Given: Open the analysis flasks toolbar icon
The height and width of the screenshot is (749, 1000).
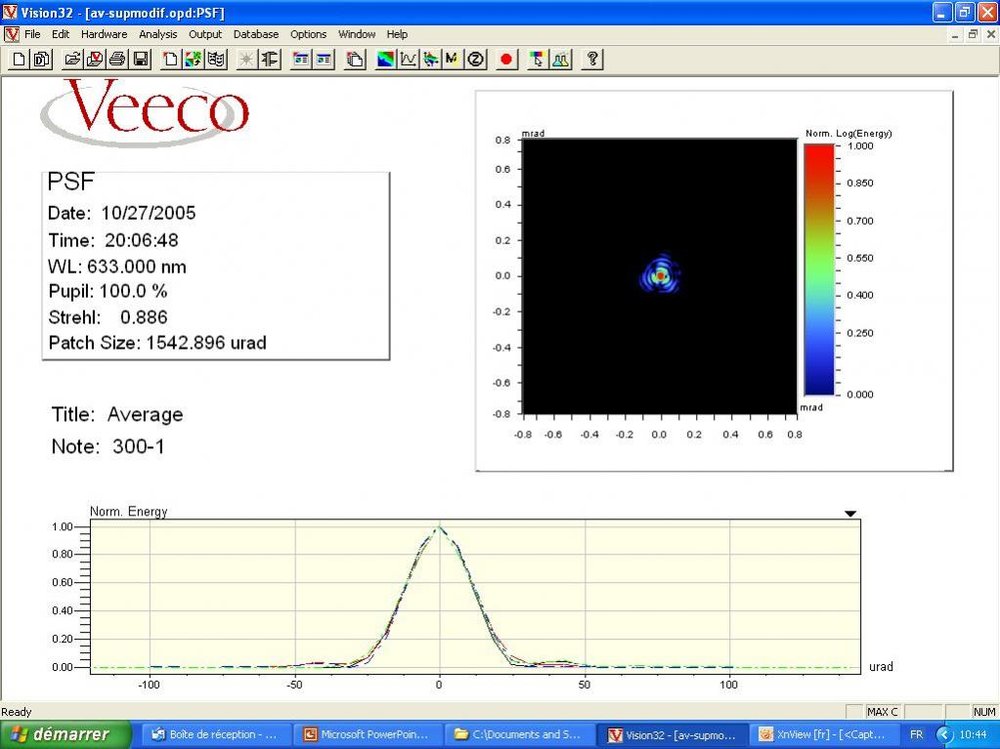Looking at the screenshot, I should tap(560, 59).
